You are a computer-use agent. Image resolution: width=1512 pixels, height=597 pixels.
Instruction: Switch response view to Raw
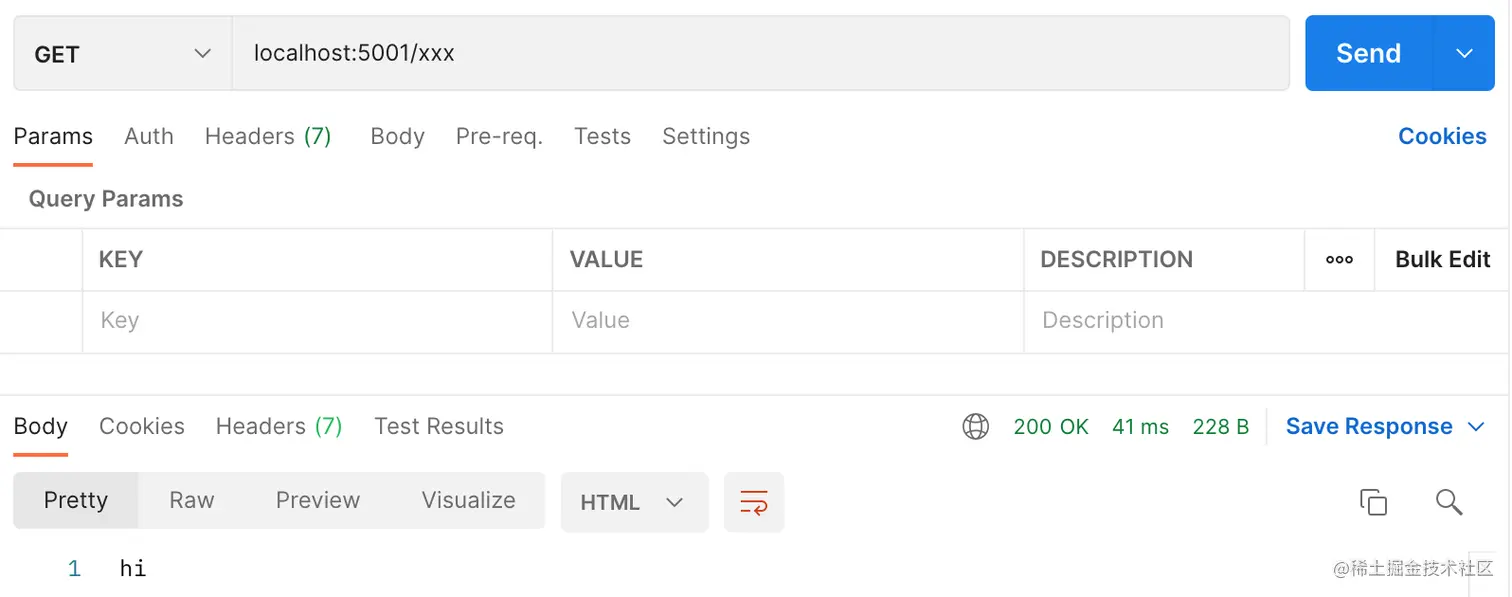pyautogui.click(x=191, y=501)
